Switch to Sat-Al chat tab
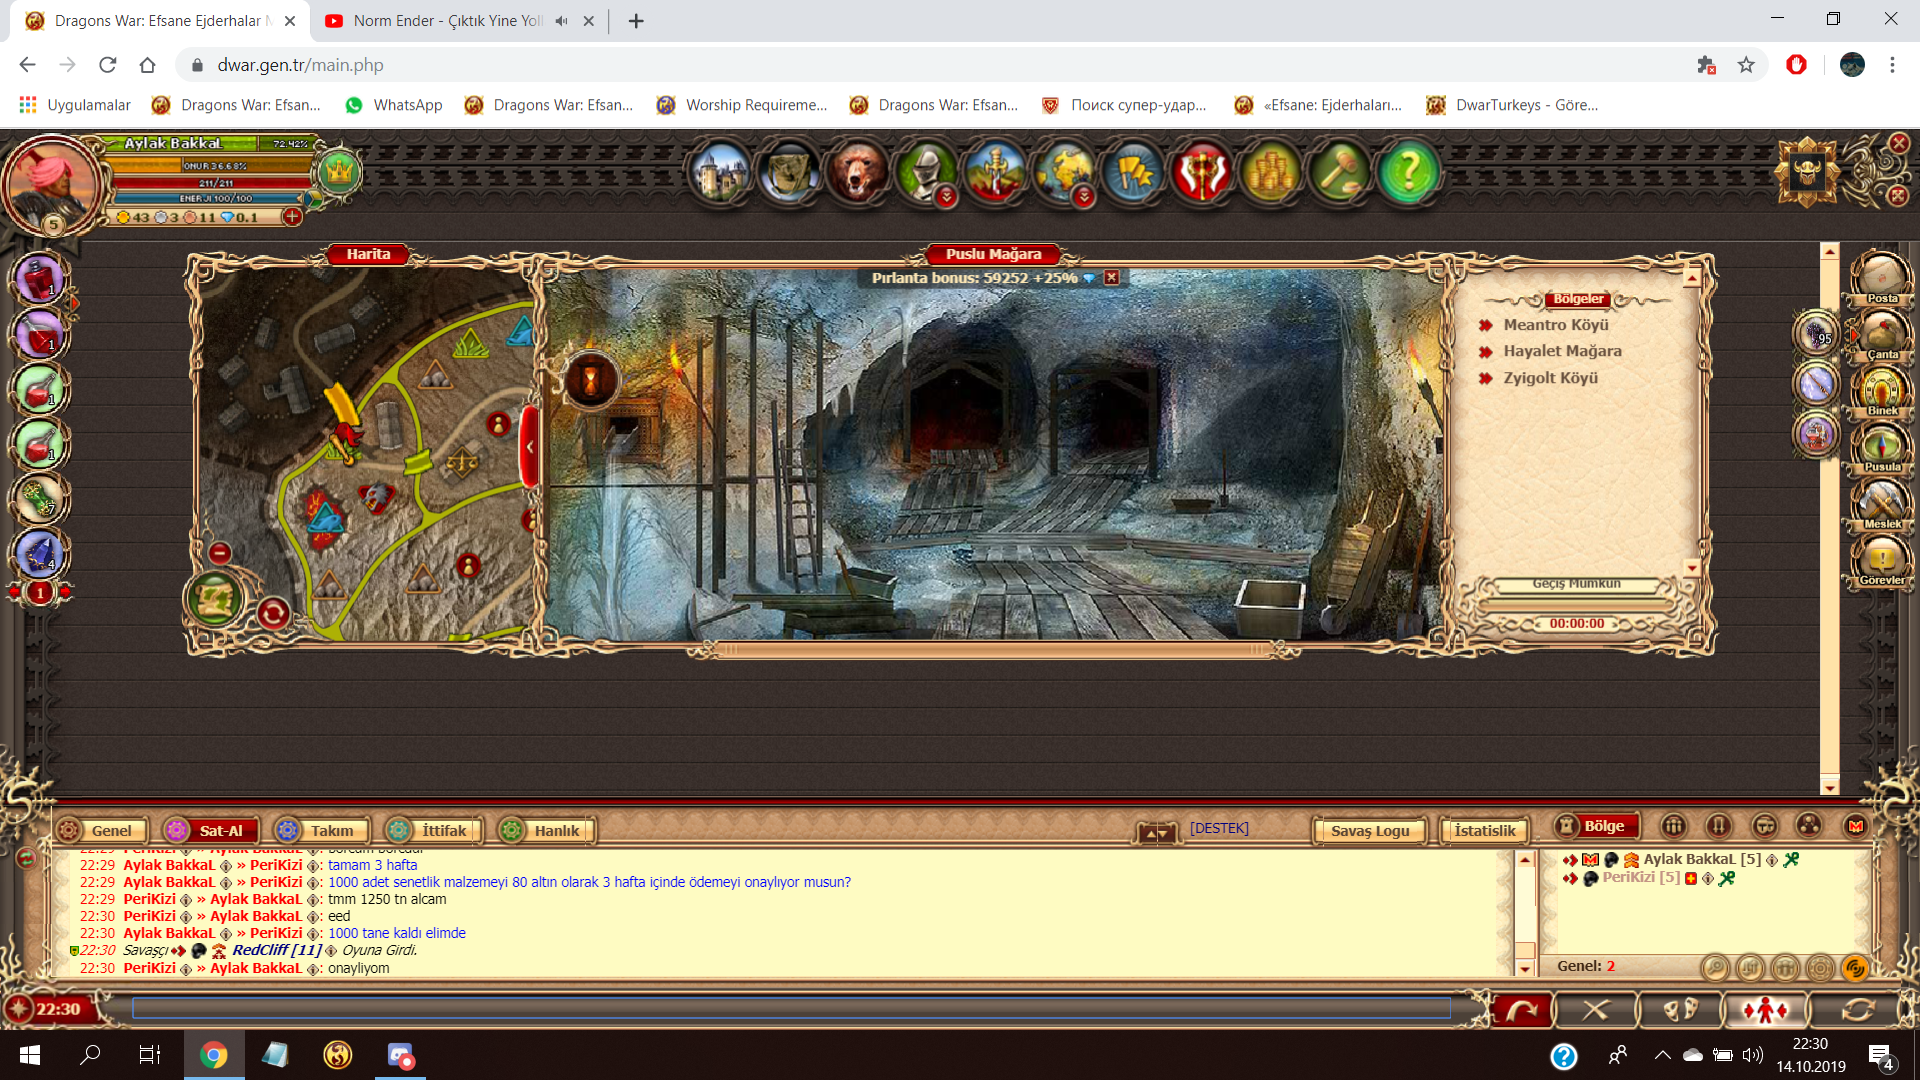Image resolution: width=1920 pixels, height=1080 pixels. (210, 830)
